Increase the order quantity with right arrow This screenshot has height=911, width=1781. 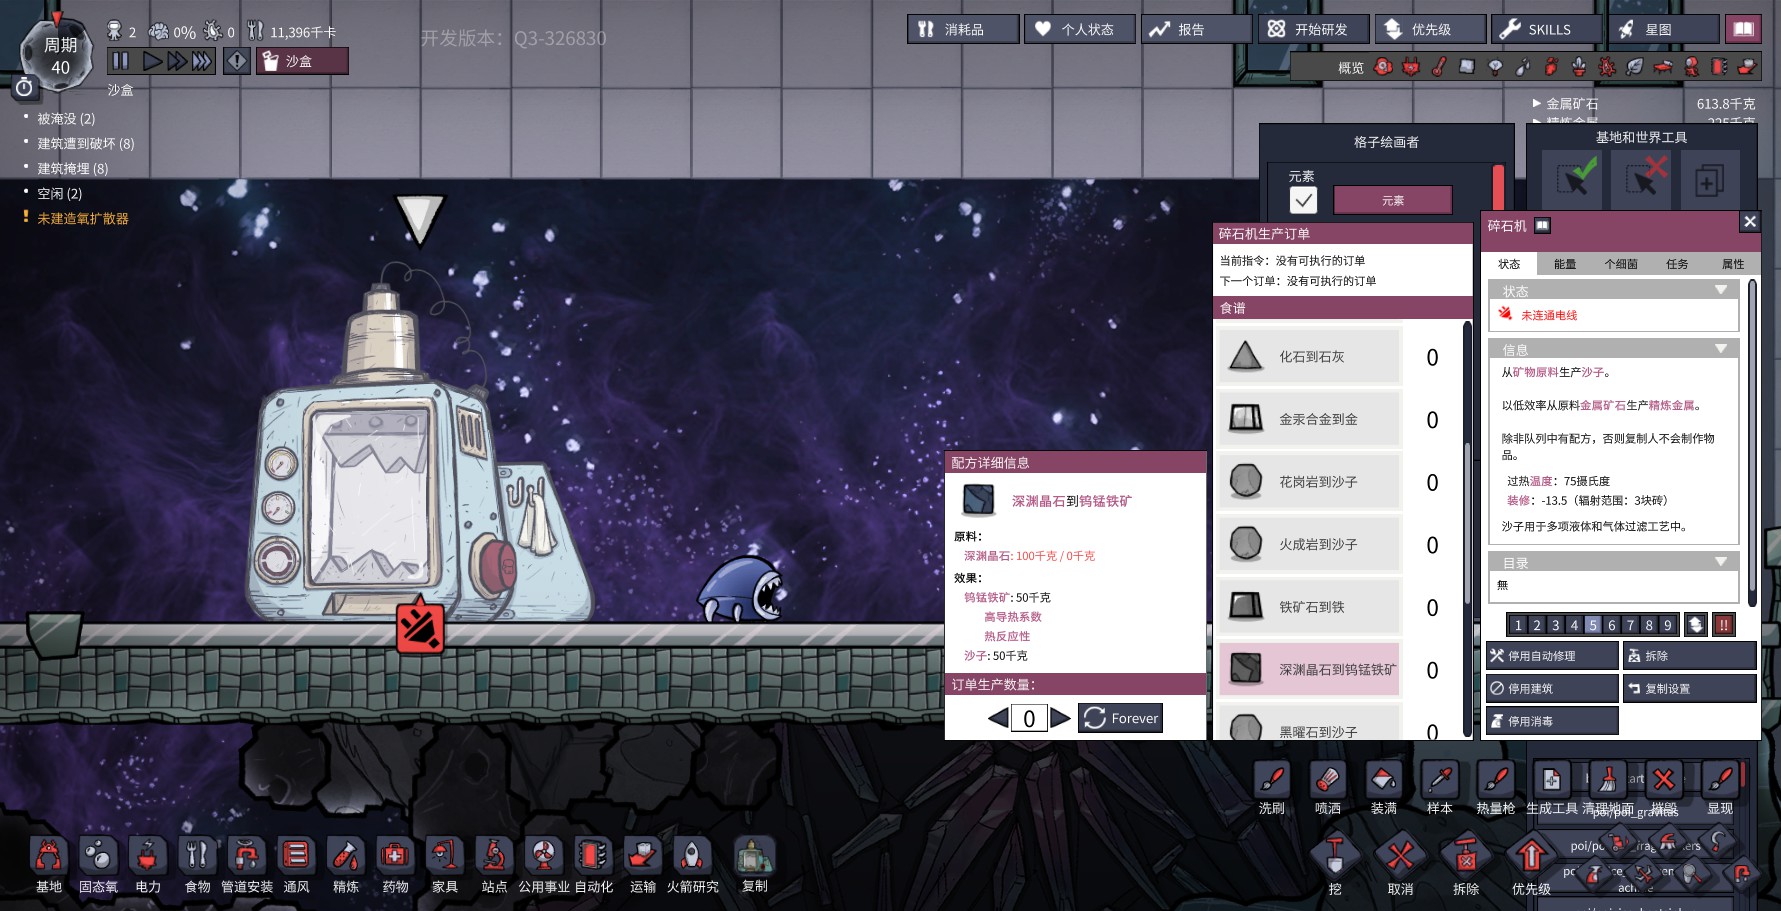click(1060, 718)
